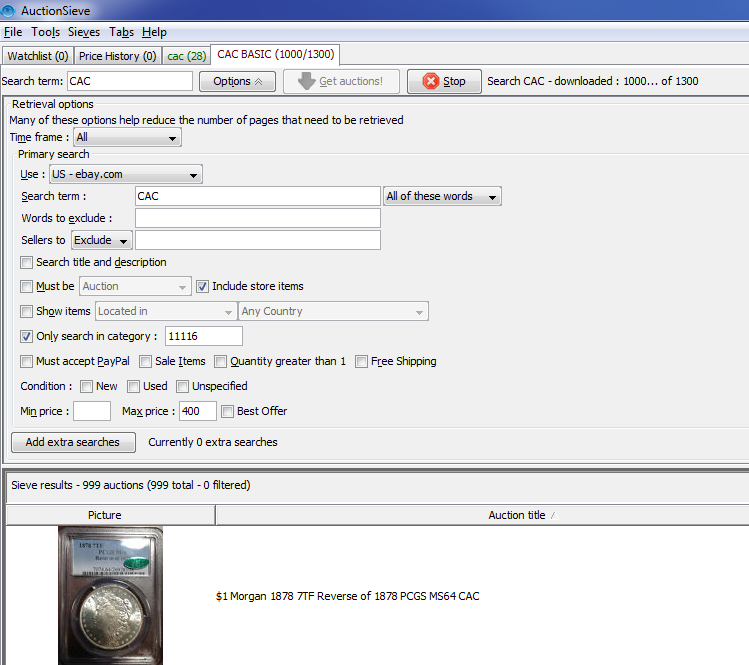Open the Any Country dropdown
749x665 pixels.
click(333, 311)
